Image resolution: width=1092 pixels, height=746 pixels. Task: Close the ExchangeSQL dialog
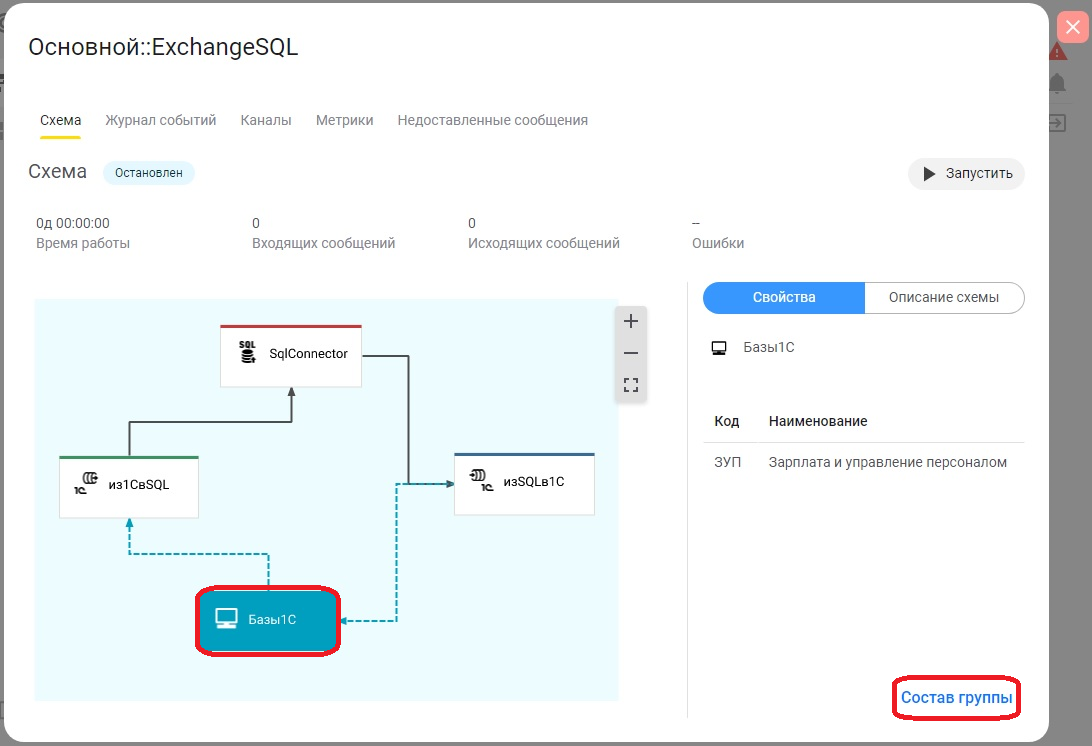coord(1072,27)
